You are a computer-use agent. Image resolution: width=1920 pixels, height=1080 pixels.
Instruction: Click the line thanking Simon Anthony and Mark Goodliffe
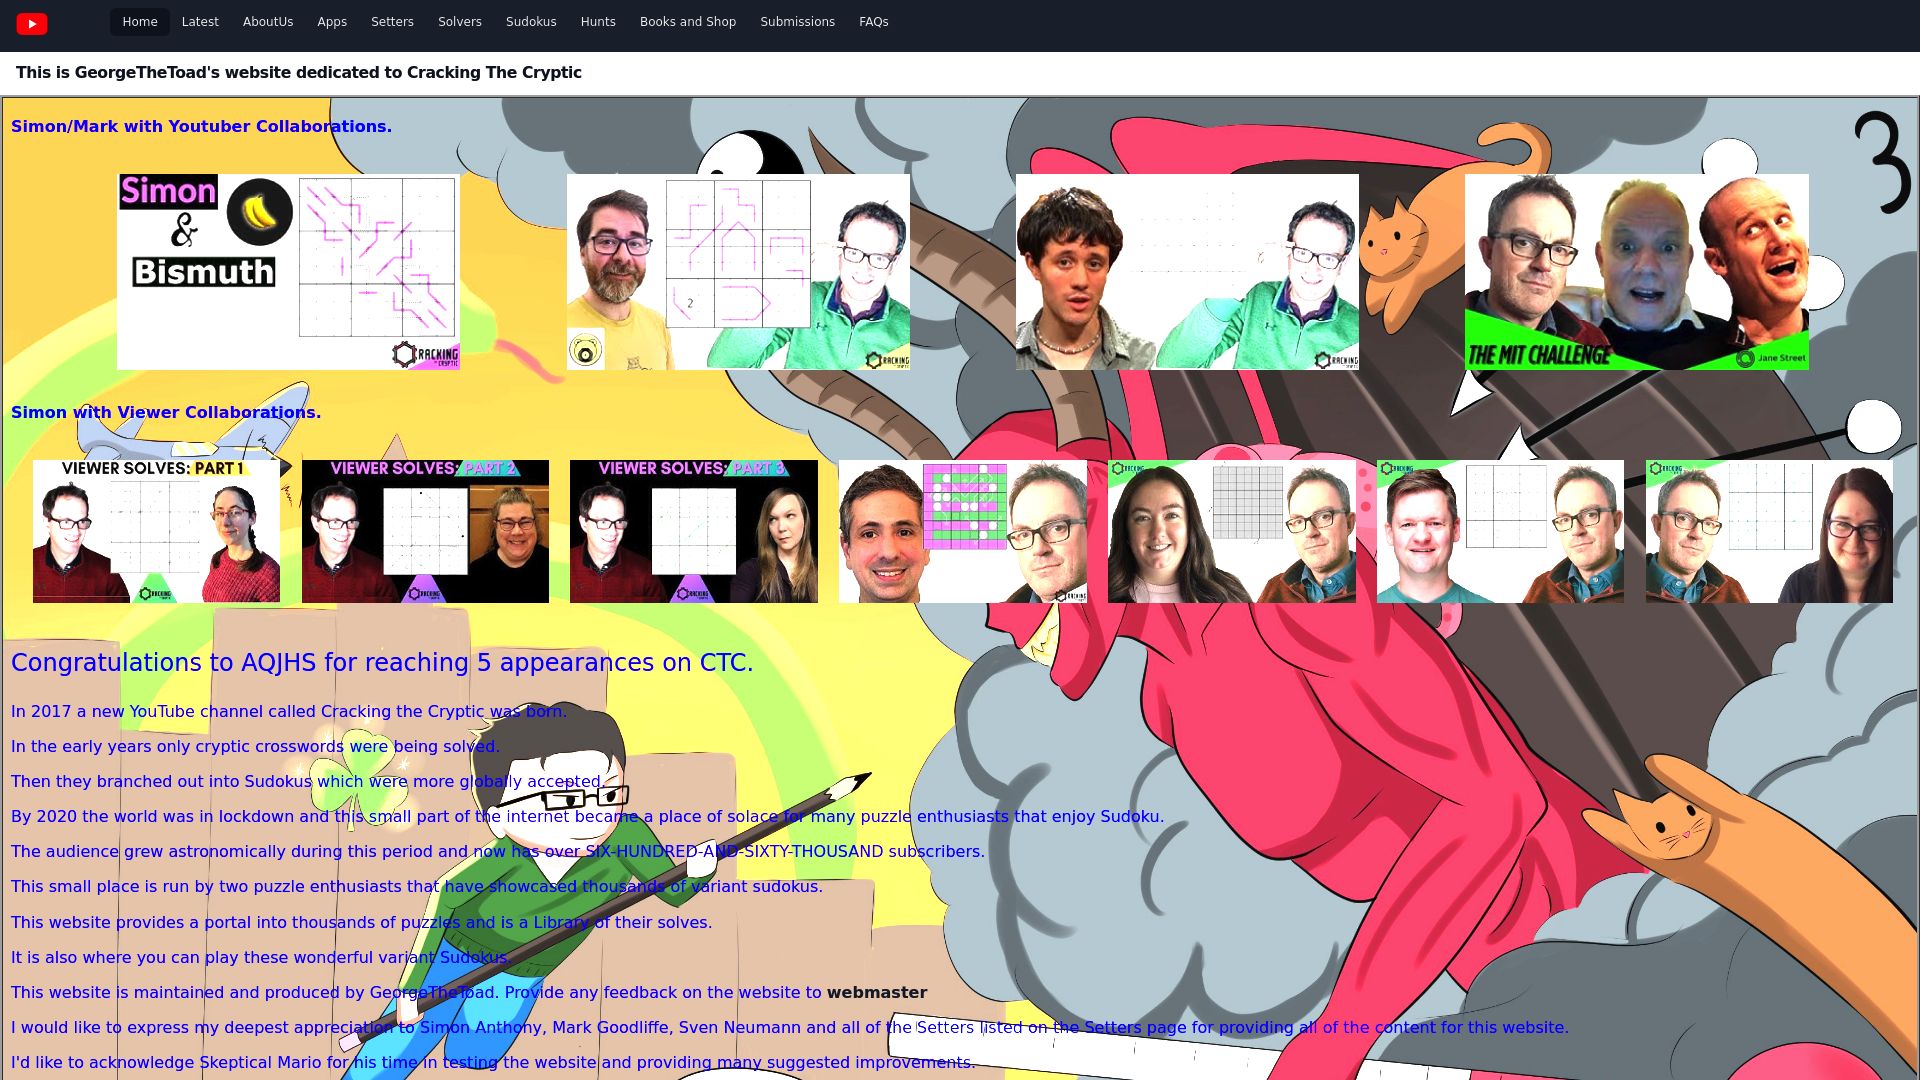790,1027
